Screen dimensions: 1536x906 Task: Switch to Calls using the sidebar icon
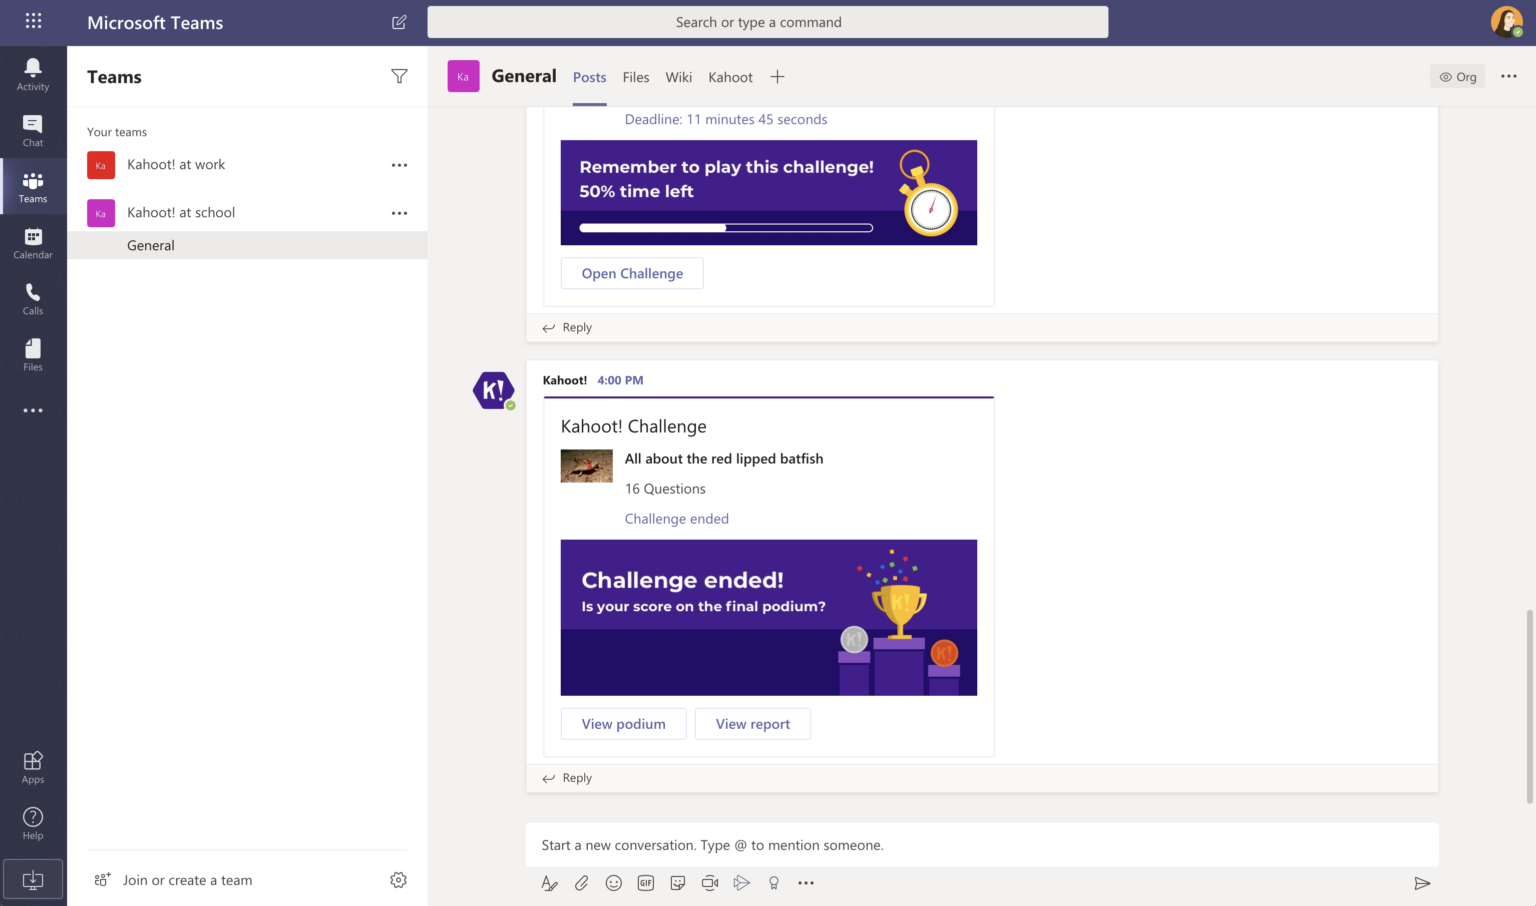tap(33, 298)
